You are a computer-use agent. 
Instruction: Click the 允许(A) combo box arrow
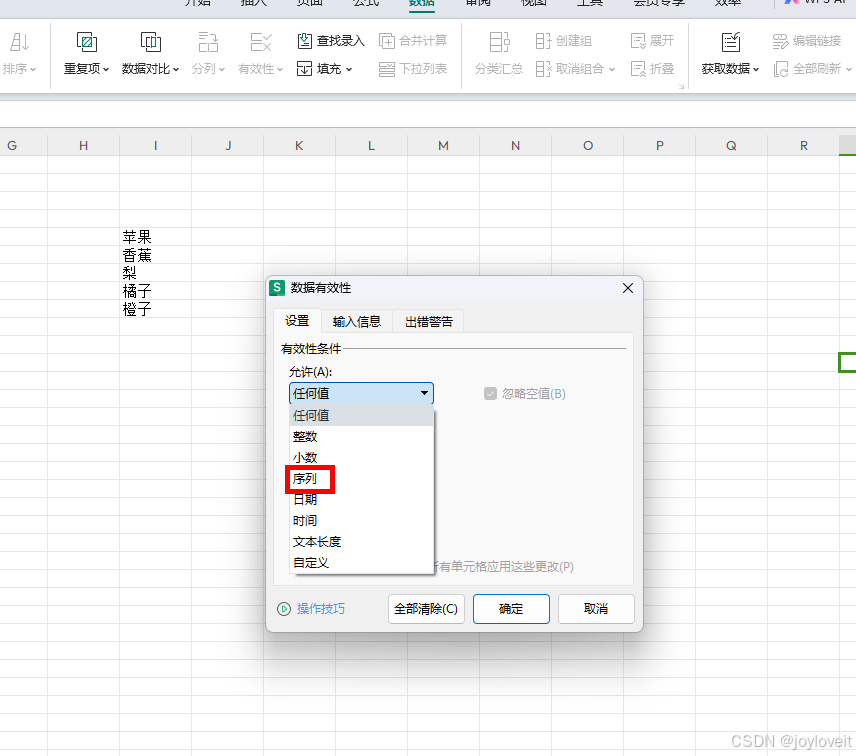click(x=424, y=394)
